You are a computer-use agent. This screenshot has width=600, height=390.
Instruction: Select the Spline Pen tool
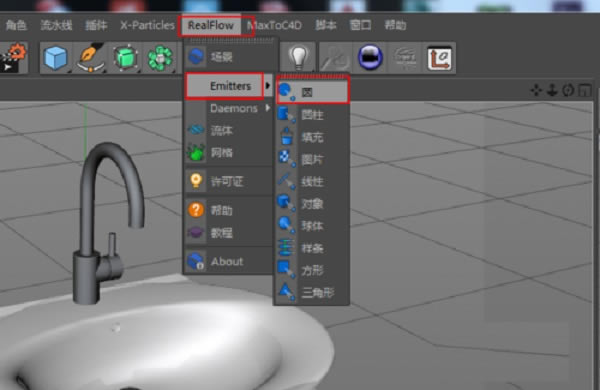click(90, 58)
